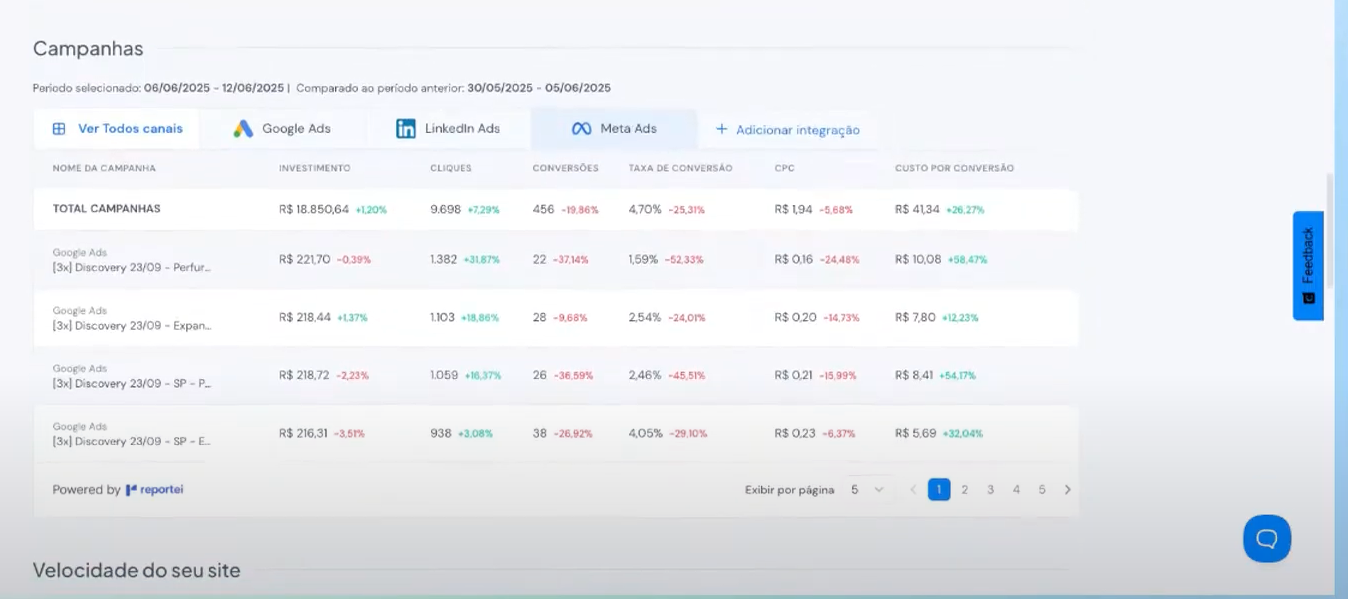Jump to pagination page 5
Screen dimensions: 1348x599
(1041, 490)
